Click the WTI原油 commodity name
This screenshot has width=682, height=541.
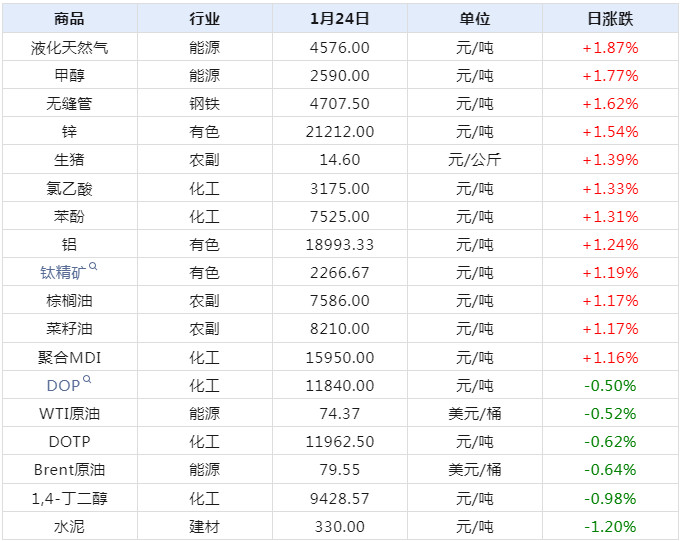coord(69,413)
